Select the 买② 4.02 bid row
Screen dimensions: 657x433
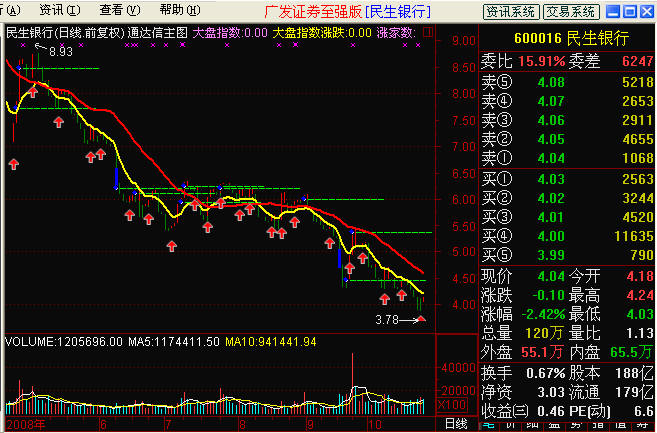(567, 198)
